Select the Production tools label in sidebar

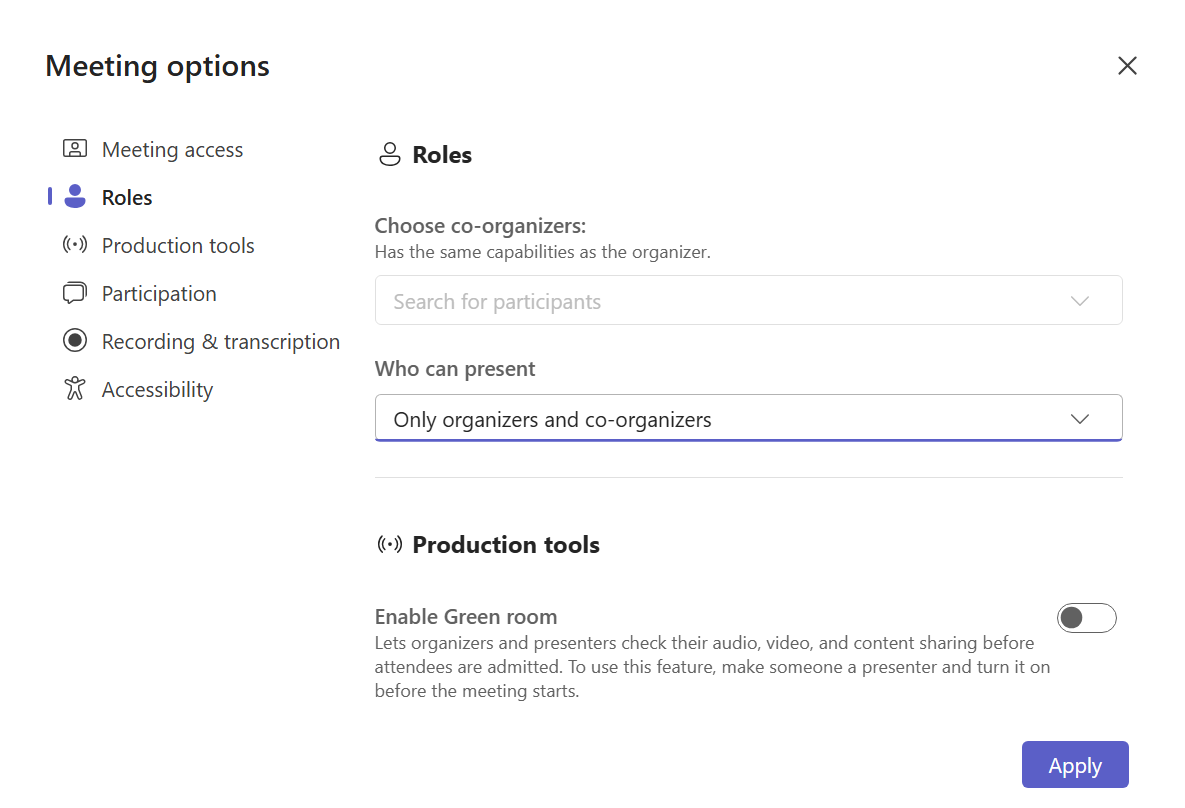178,246
